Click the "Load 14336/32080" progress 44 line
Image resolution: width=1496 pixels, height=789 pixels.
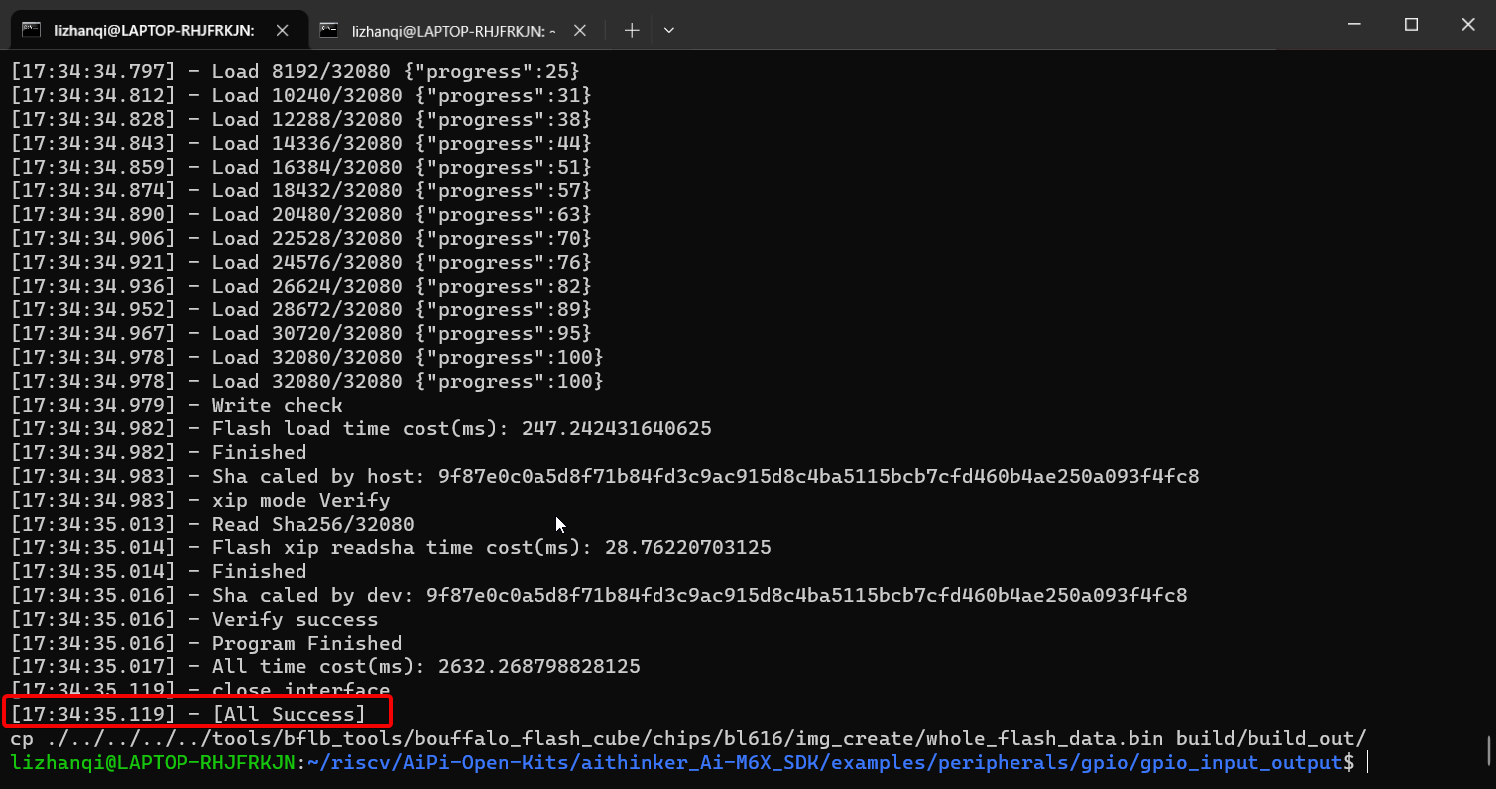pyautogui.click(x=301, y=143)
